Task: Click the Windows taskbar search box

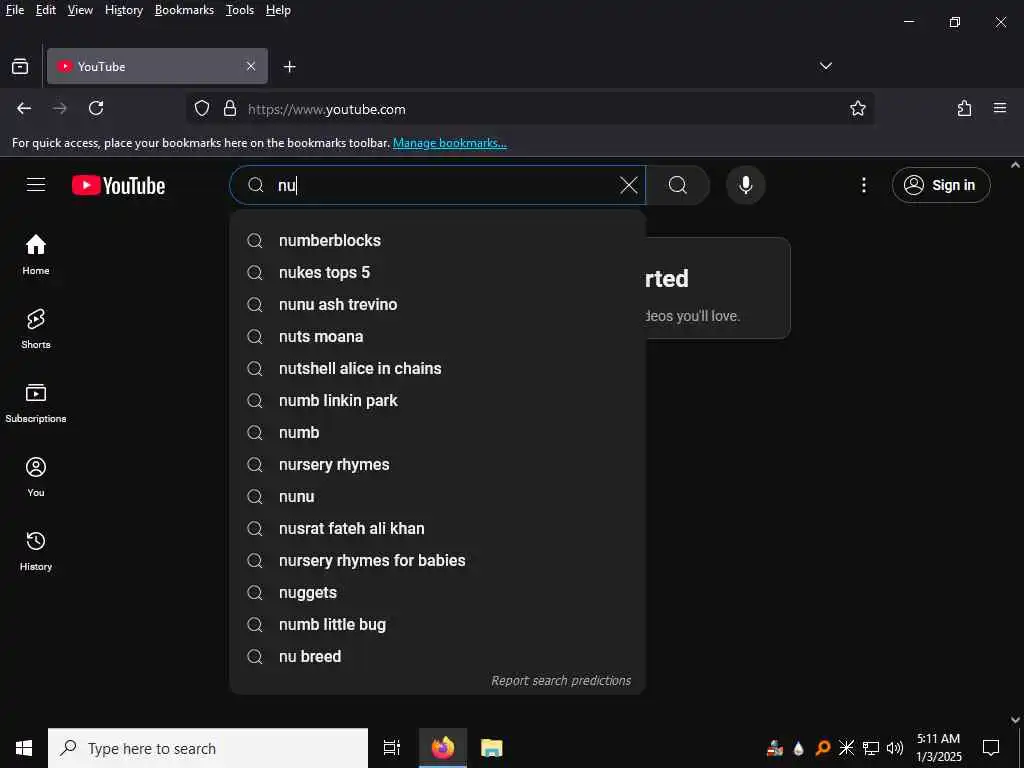Action: (208, 748)
